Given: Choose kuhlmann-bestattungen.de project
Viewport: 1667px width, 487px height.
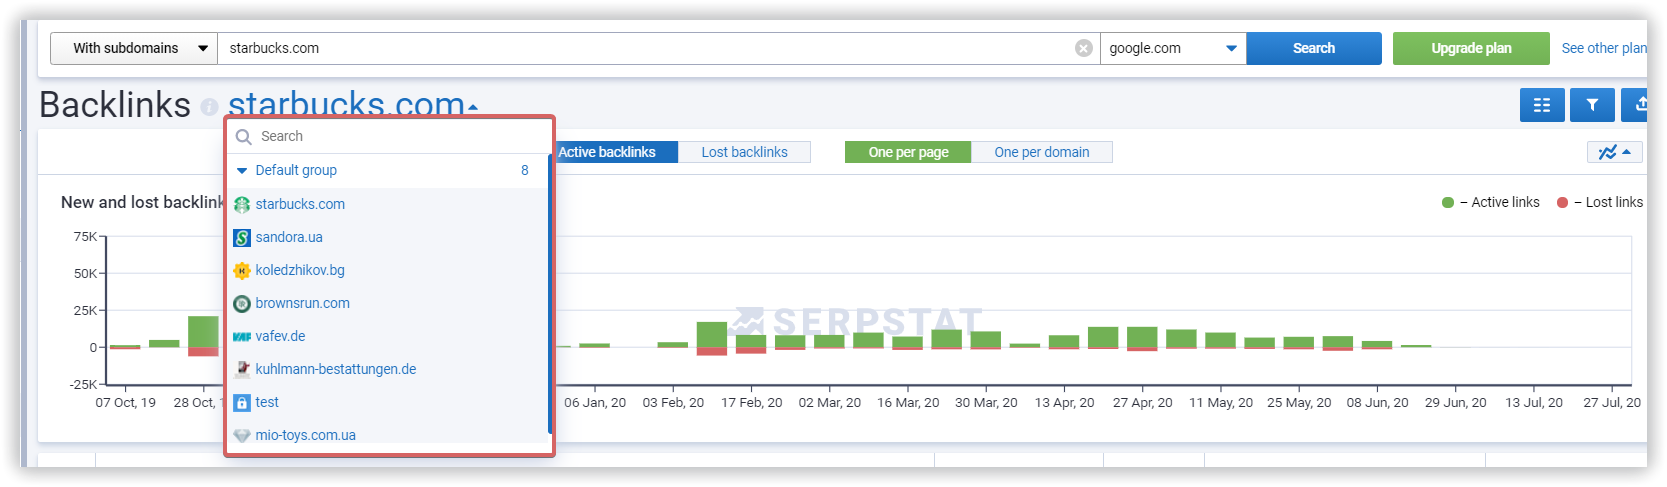Looking at the screenshot, I should 336,369.
